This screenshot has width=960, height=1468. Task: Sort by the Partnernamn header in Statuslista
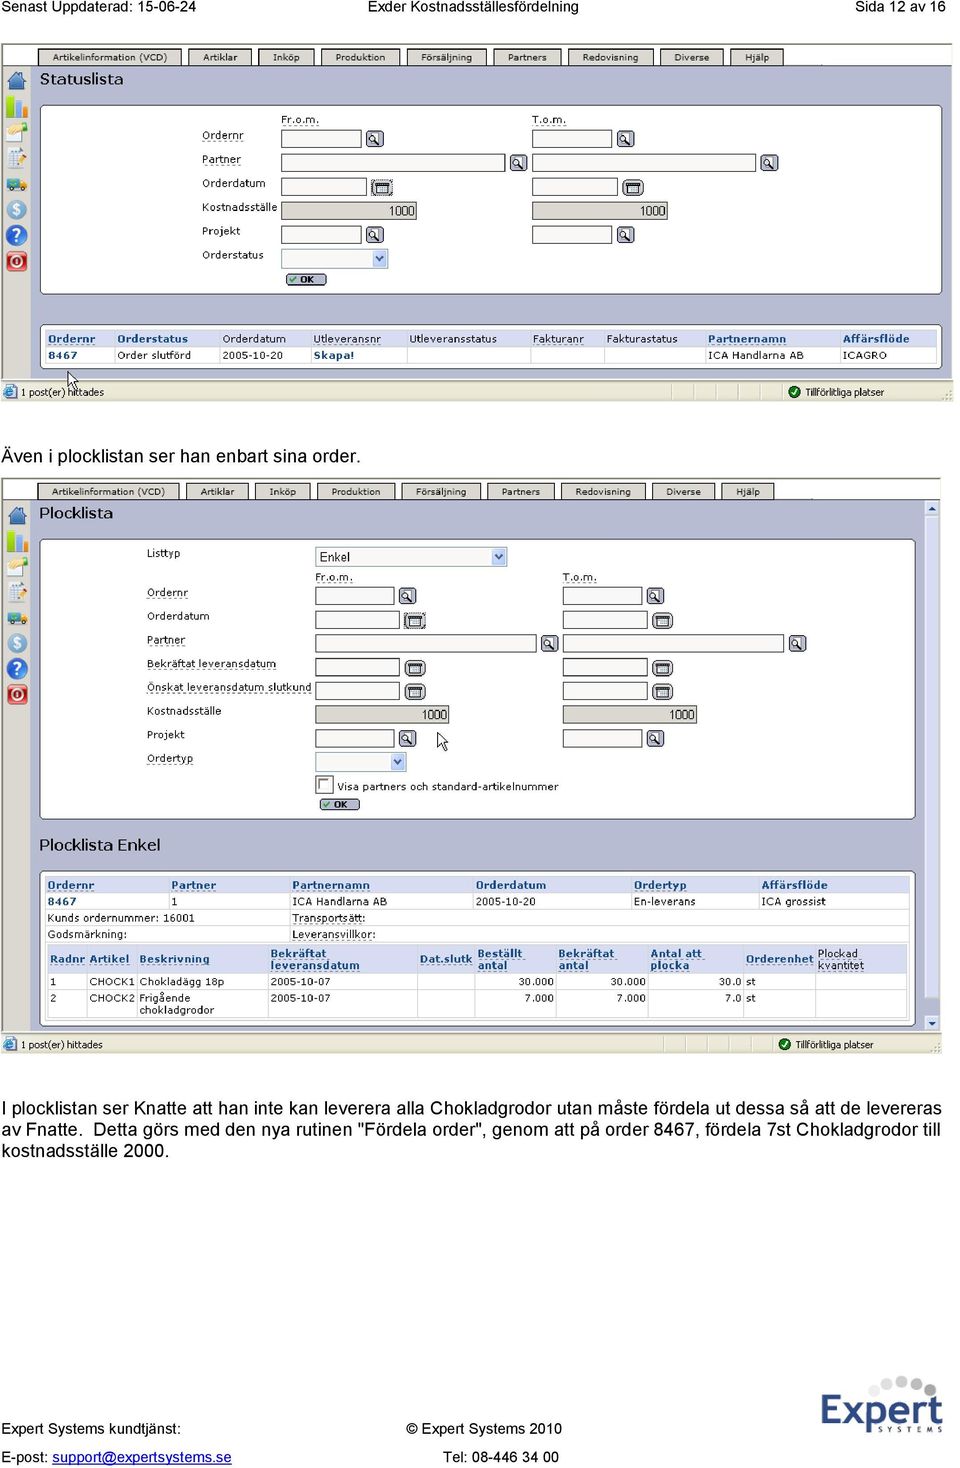747,339
